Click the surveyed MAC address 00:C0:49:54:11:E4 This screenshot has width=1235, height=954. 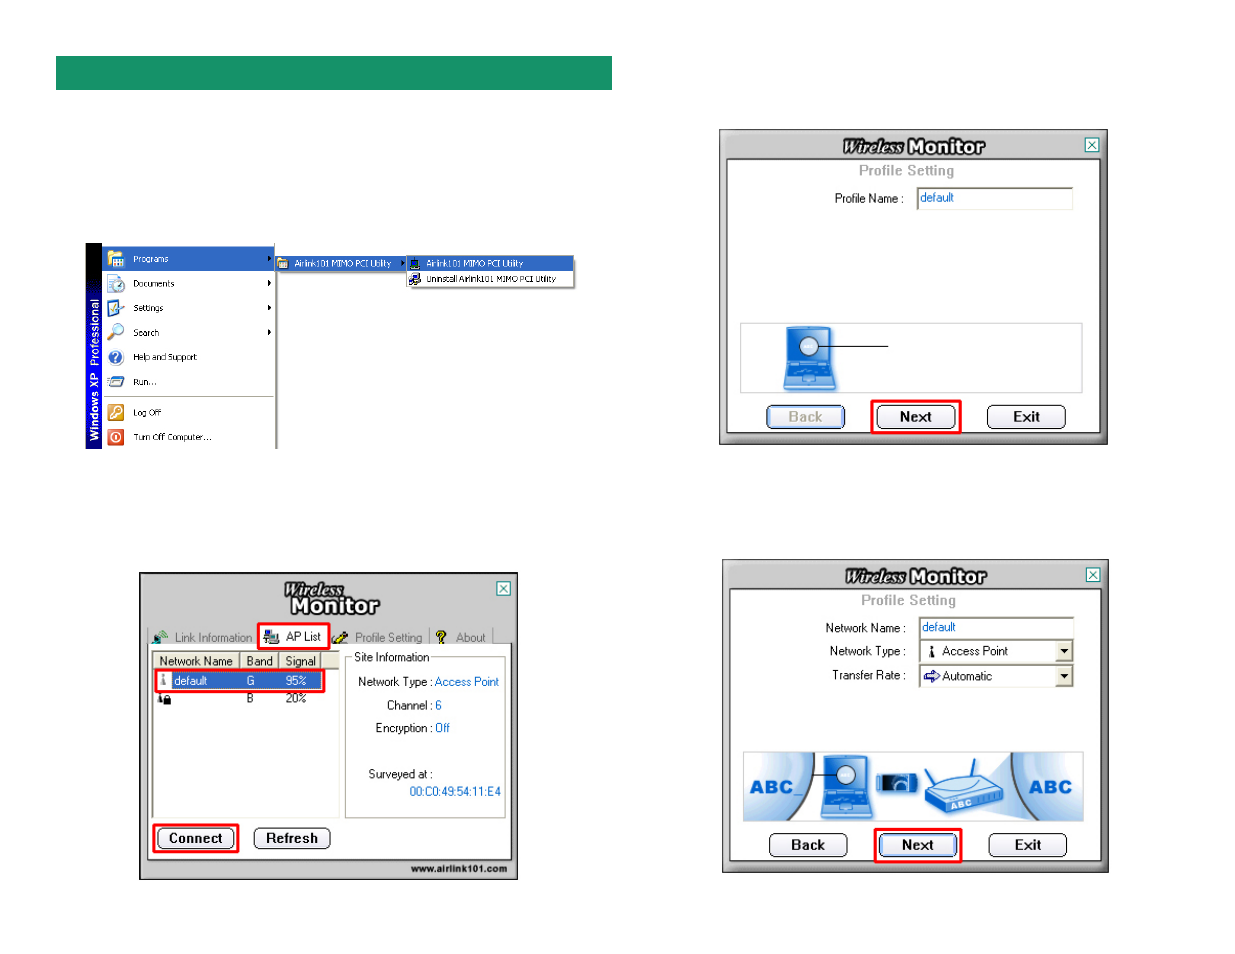[455, 792]
